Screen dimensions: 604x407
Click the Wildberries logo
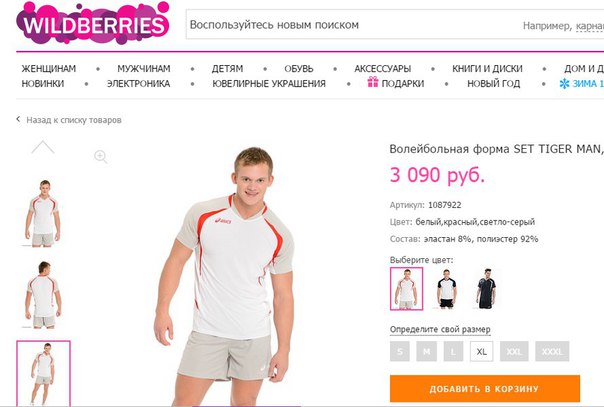point(93,23)
